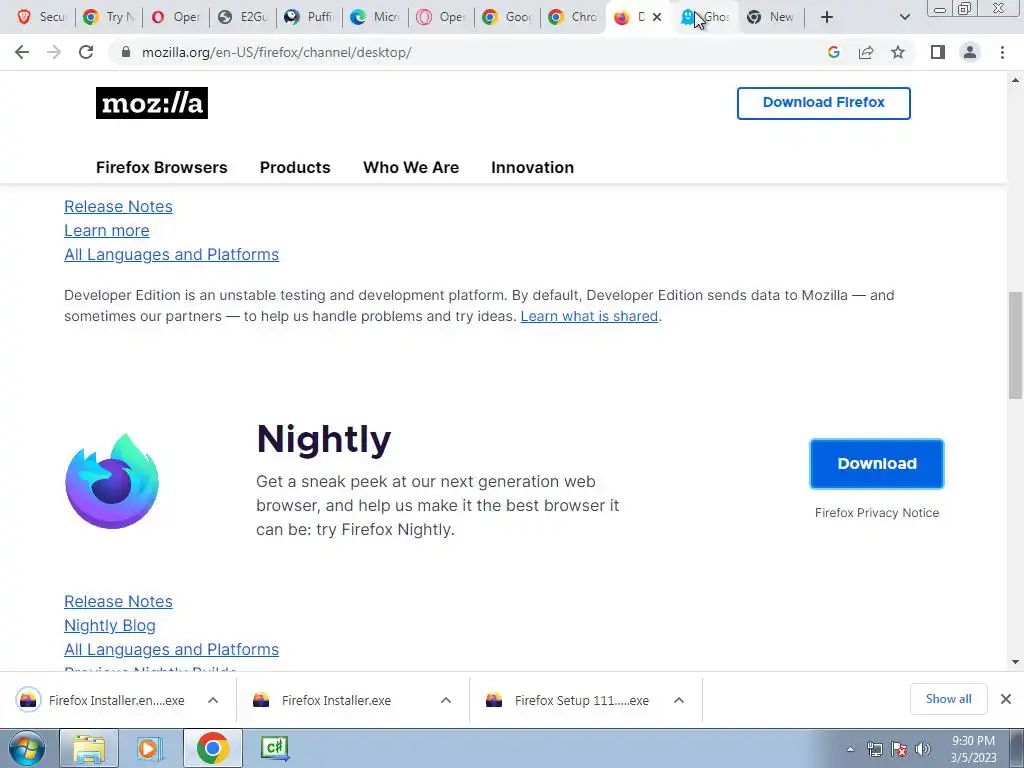Open a new tab with plus button

827,17
